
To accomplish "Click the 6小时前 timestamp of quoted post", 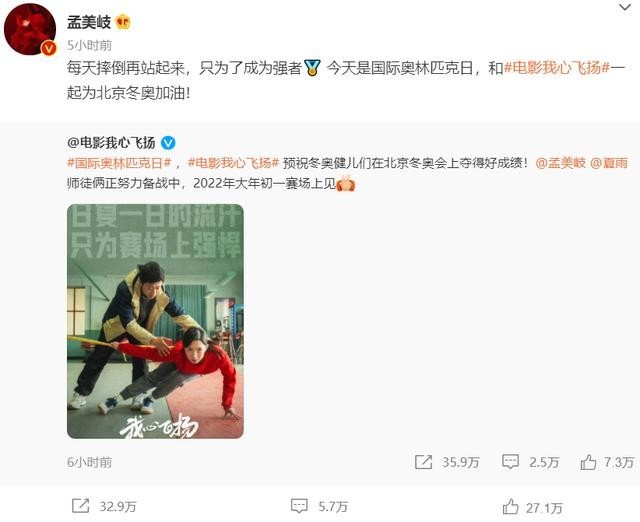I will click(89, 462).
